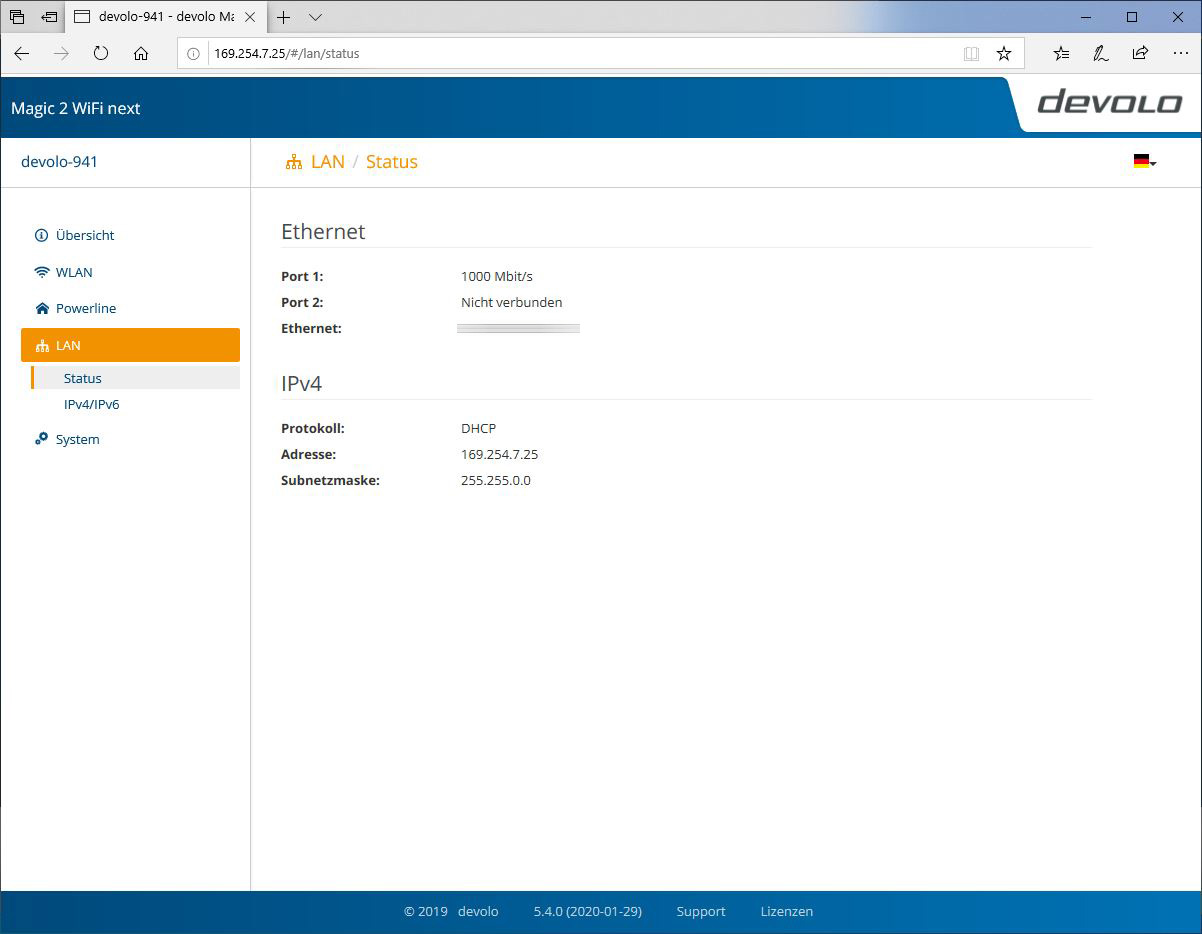
Task: Click the set tabs aside icon
Action: point(49,17)
